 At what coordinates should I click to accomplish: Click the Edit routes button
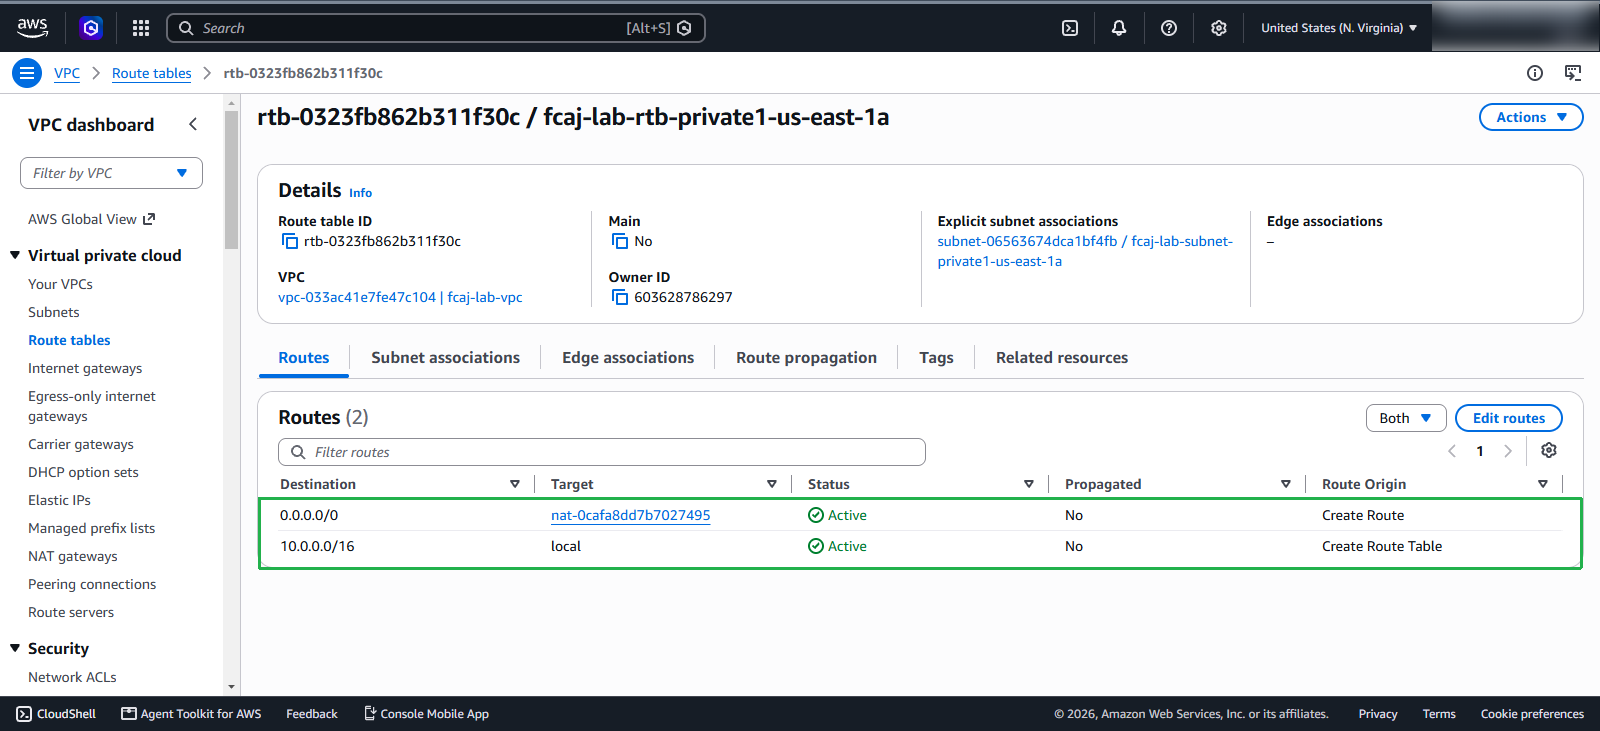1509,418
